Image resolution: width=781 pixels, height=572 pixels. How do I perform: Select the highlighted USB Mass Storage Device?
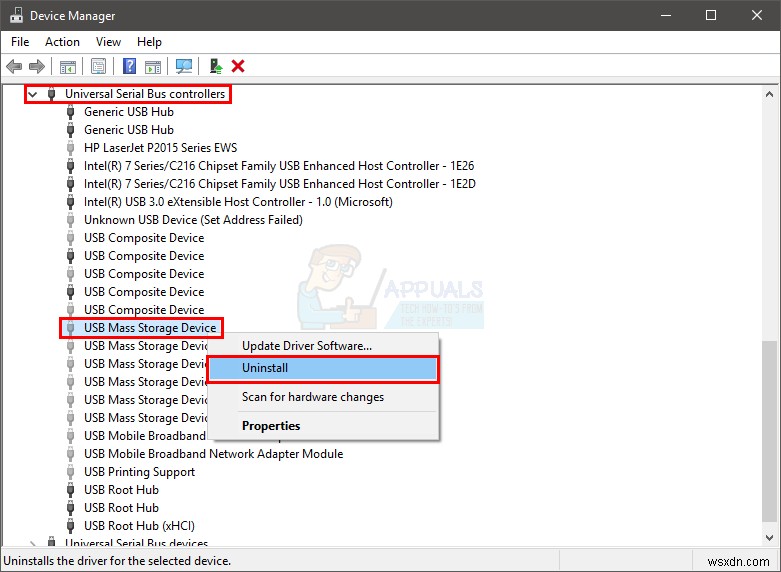tap(150, 328)
